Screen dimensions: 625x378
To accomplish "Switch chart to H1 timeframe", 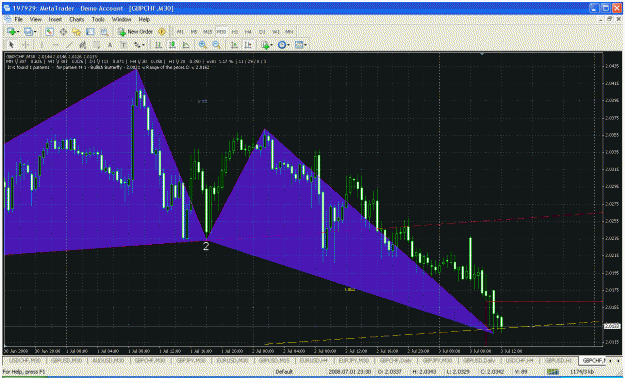I will click(235, 32).
